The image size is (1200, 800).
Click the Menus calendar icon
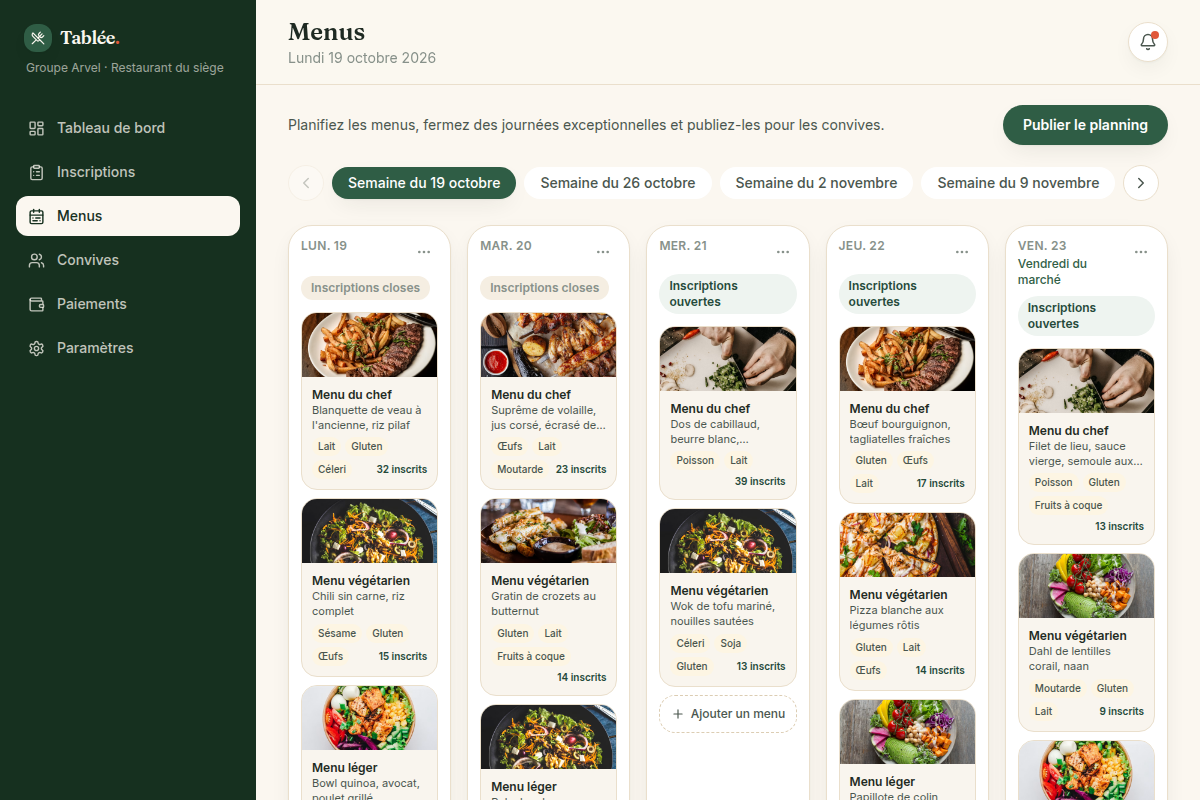[x=37, y=216]
